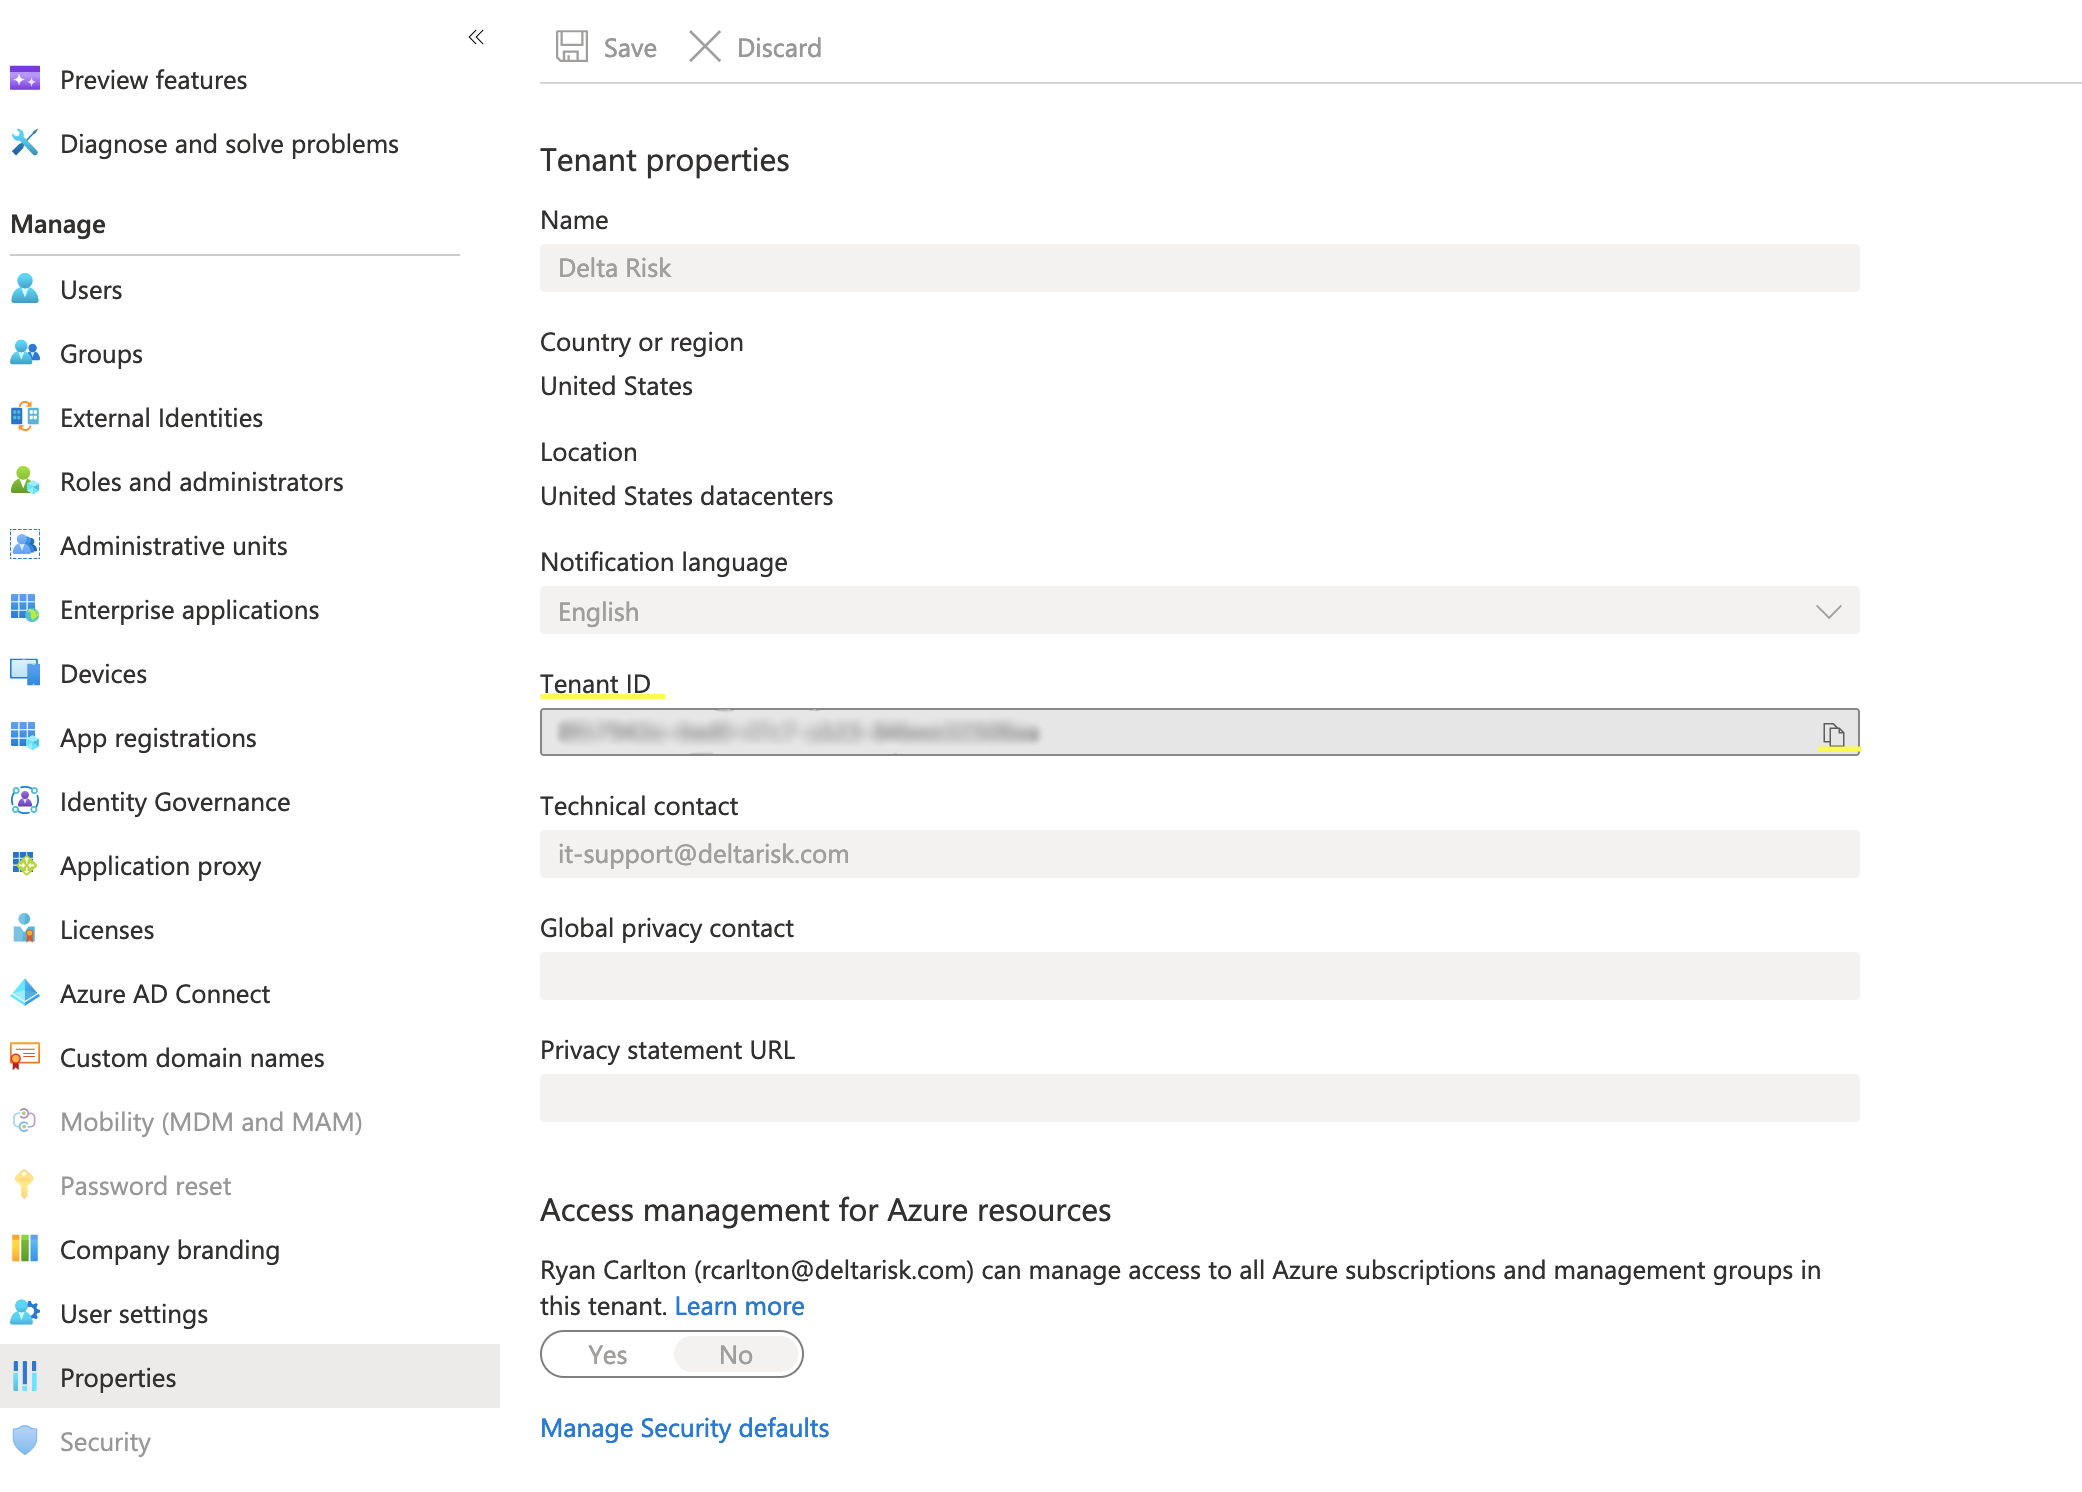Click the Roles and administrators icon
2082x1492 pixels.
pyautogui.click(x=25, y=481)
